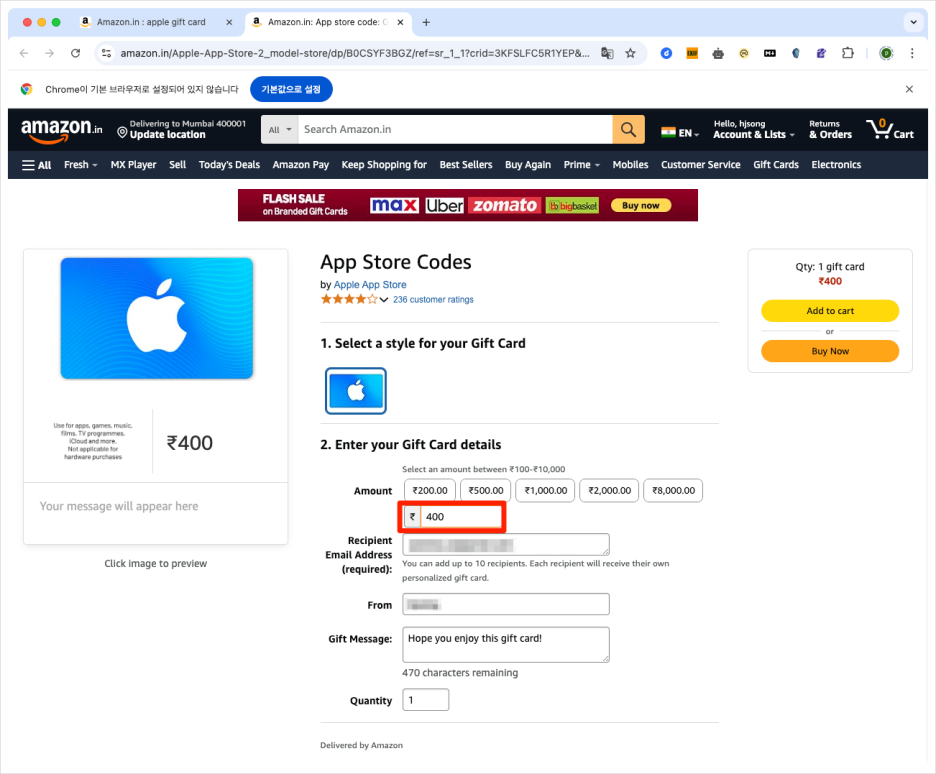Focus the Search Amazon.in field
The width and height of the screenshot is (936, 774).
point(455,129)
